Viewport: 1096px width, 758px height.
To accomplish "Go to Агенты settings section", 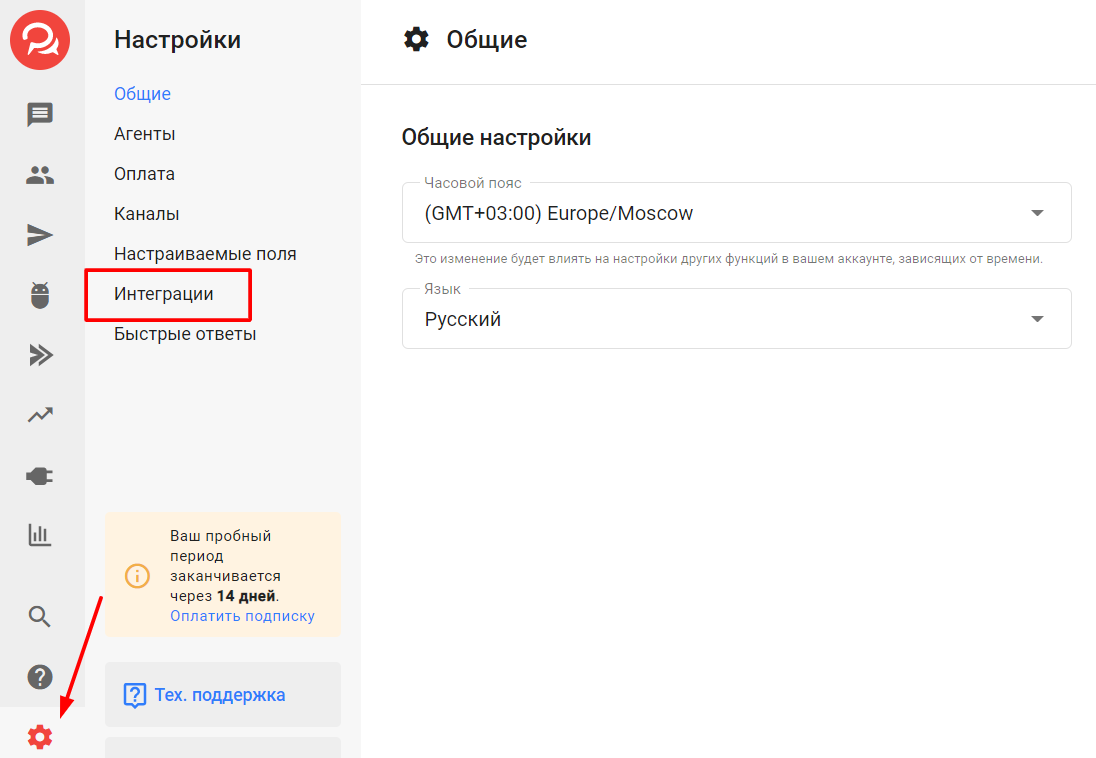I will [145, 134].
